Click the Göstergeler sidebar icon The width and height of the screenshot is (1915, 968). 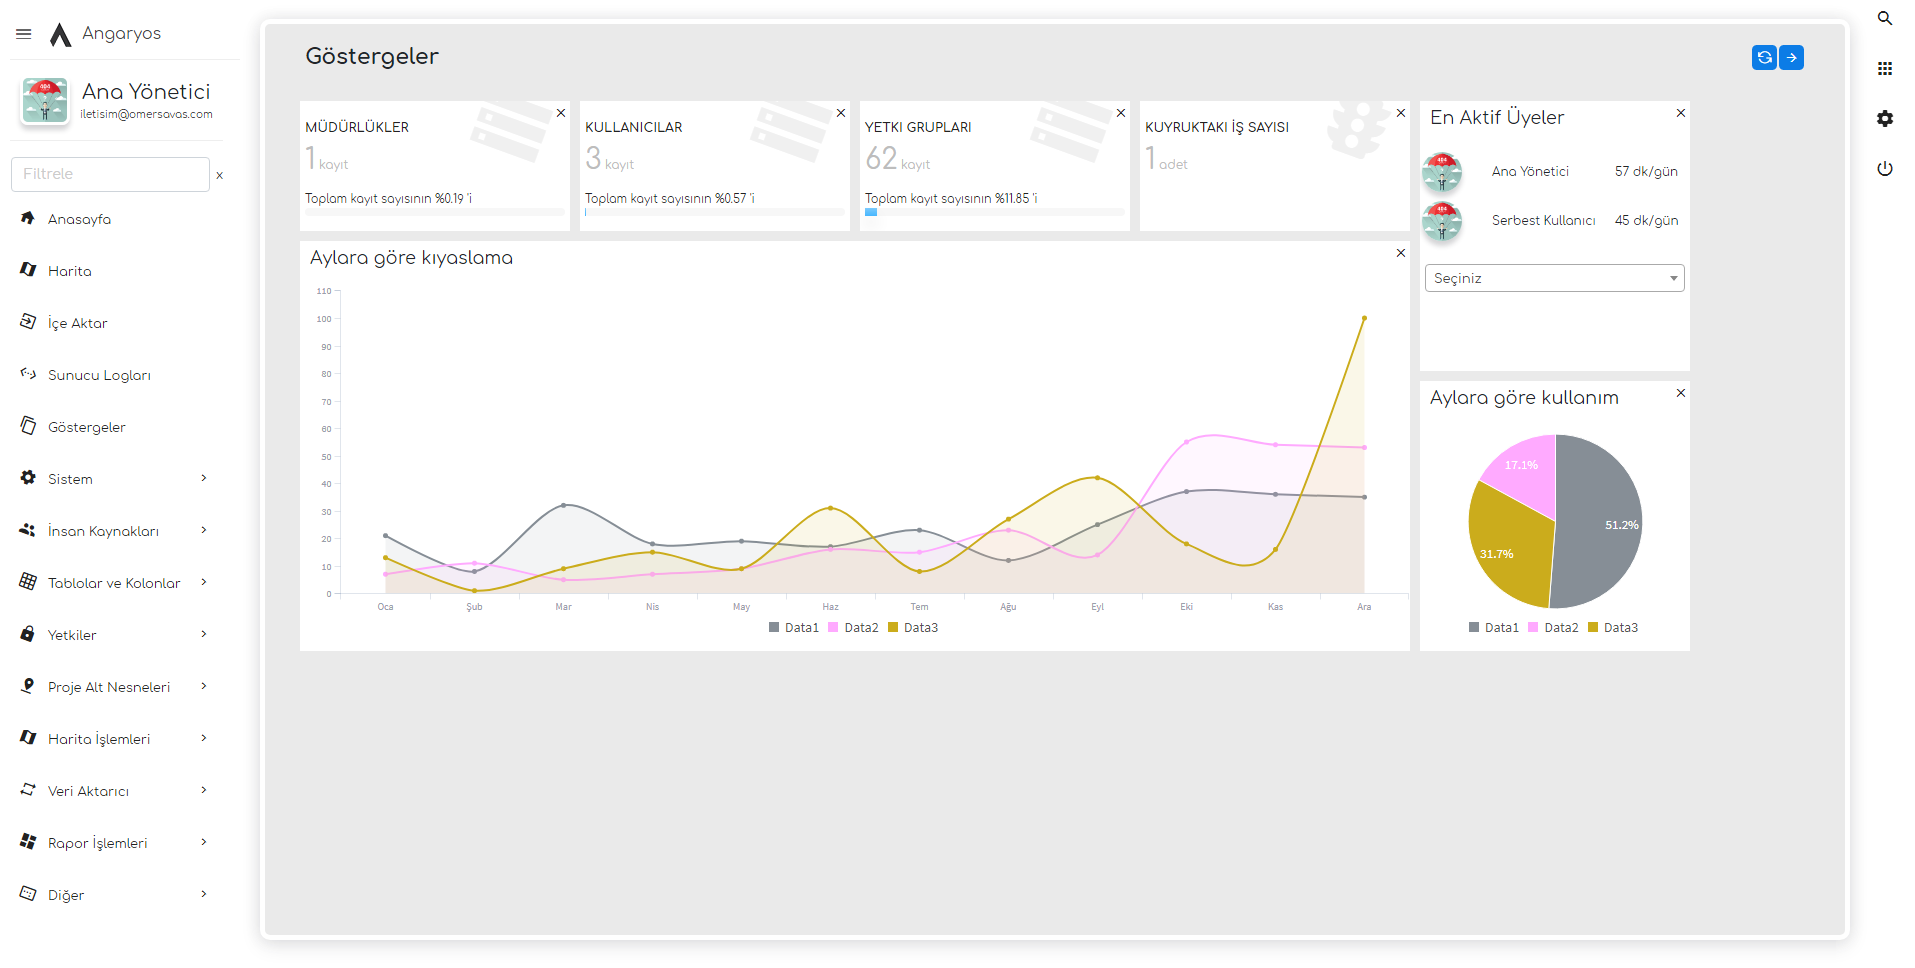[x=28, y=426]
